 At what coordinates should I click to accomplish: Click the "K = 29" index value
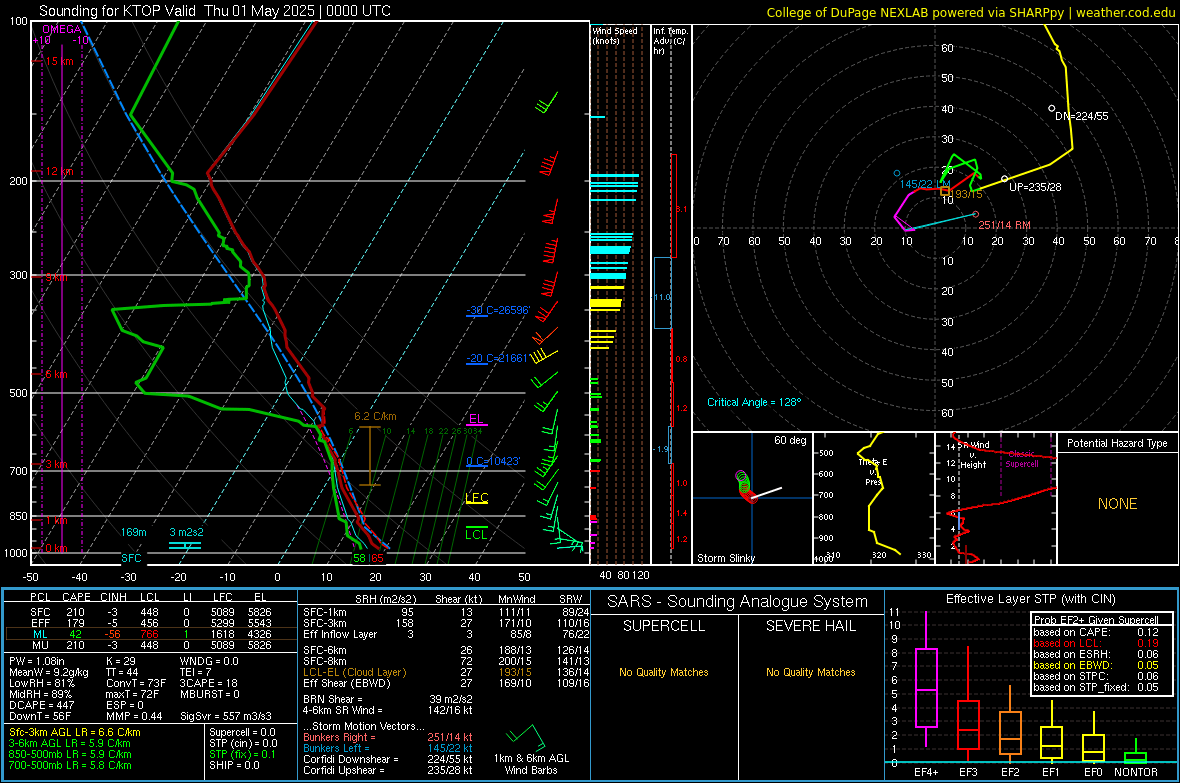click(120, 662)
